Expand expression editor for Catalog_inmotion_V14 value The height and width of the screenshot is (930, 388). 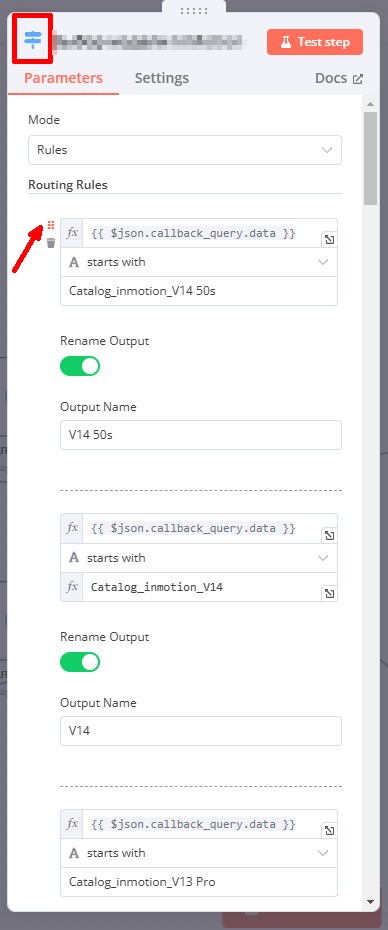[329, 593]
